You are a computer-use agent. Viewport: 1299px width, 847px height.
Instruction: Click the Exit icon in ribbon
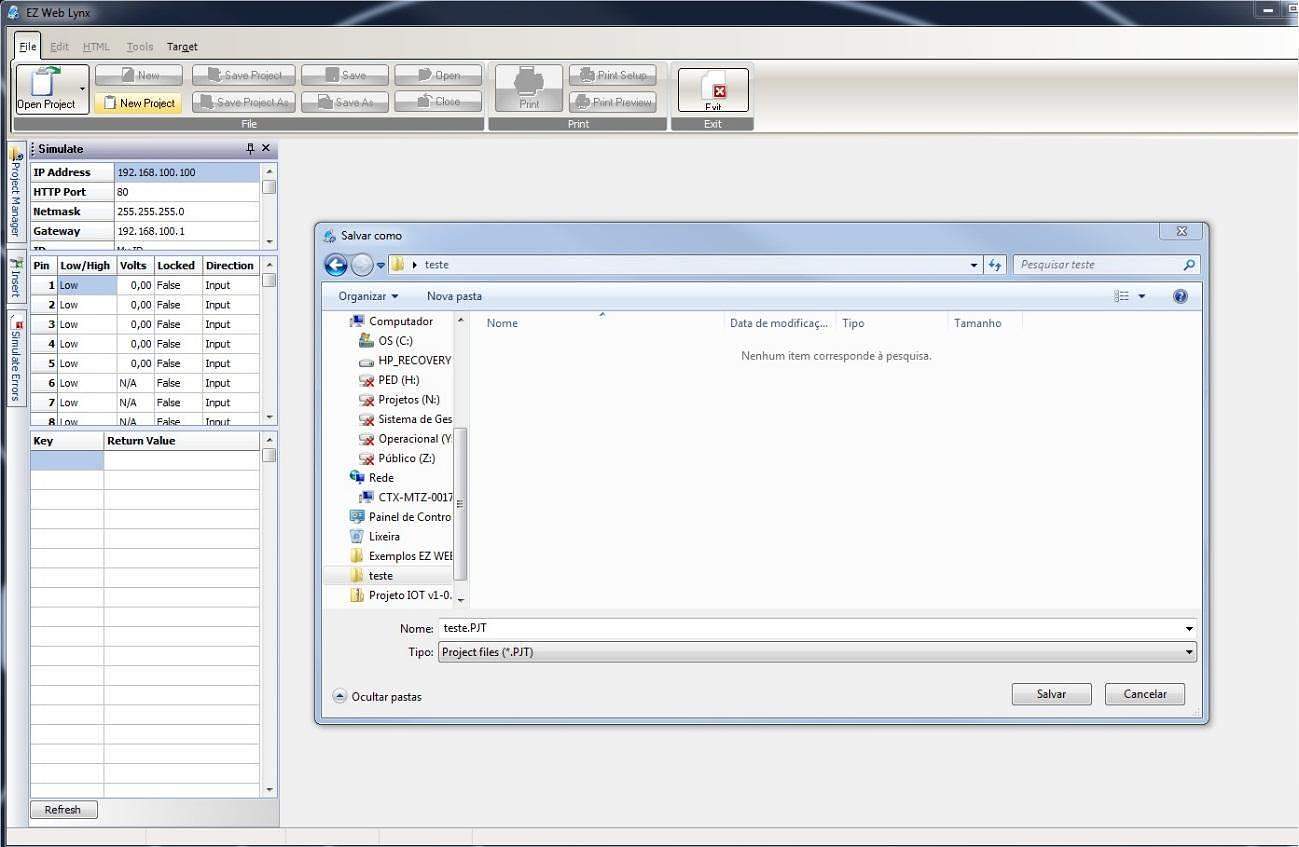[x=713, y=91]
